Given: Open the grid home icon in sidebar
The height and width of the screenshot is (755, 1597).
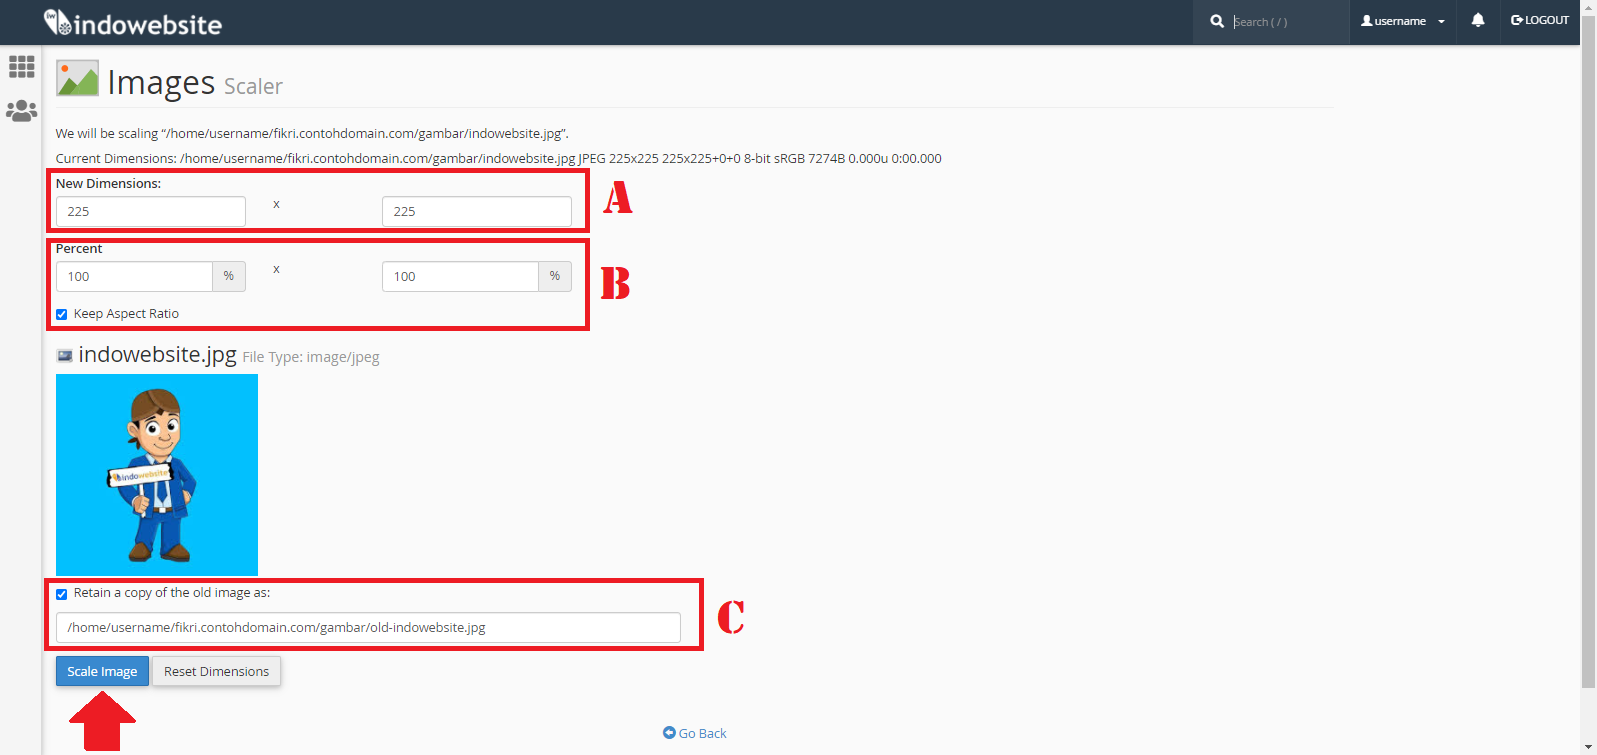Looking at the screenshot, I should [21, 67].
